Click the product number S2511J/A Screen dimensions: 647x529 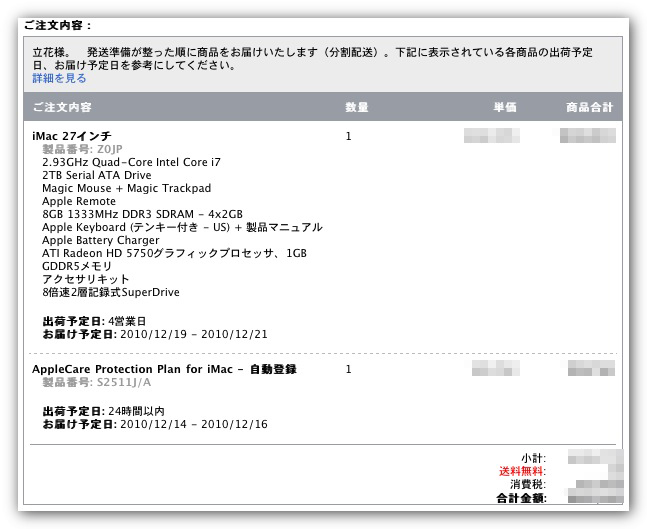[124, 383]
